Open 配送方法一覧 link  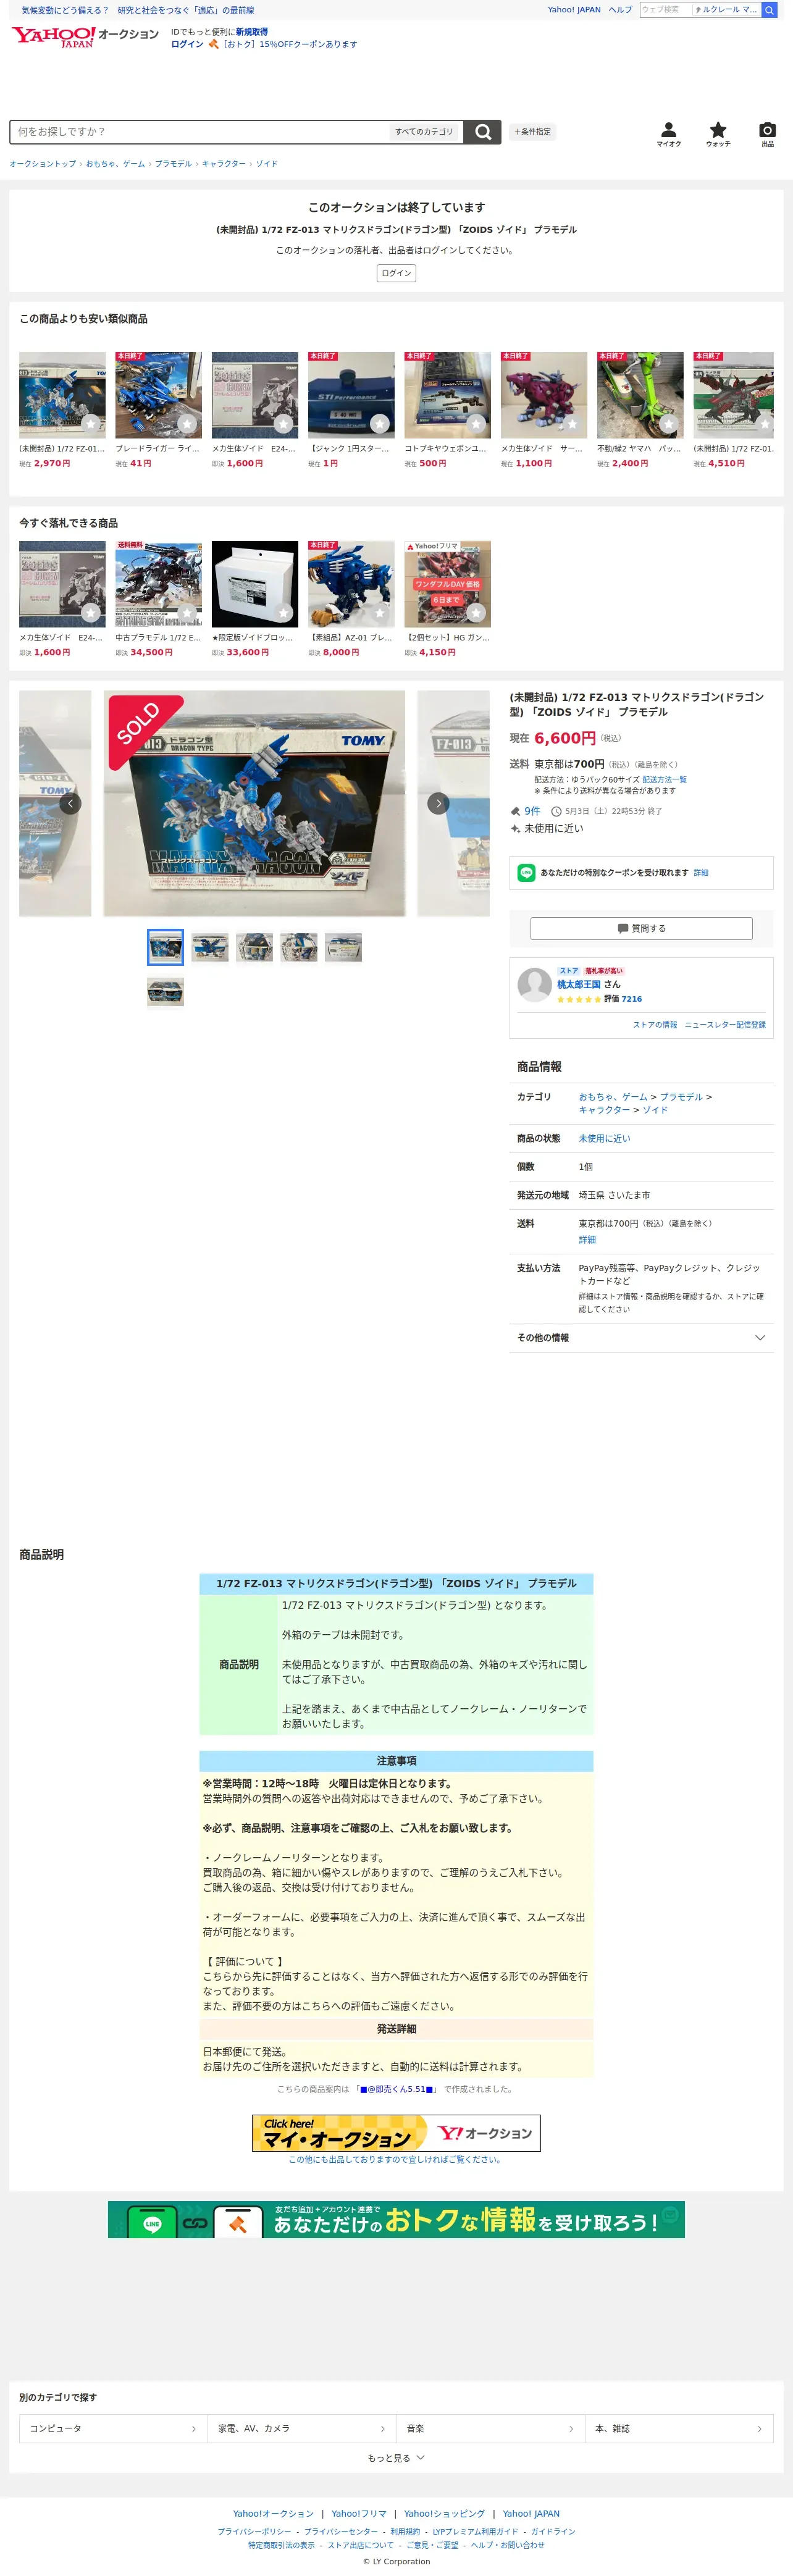(x=664, y=779)
